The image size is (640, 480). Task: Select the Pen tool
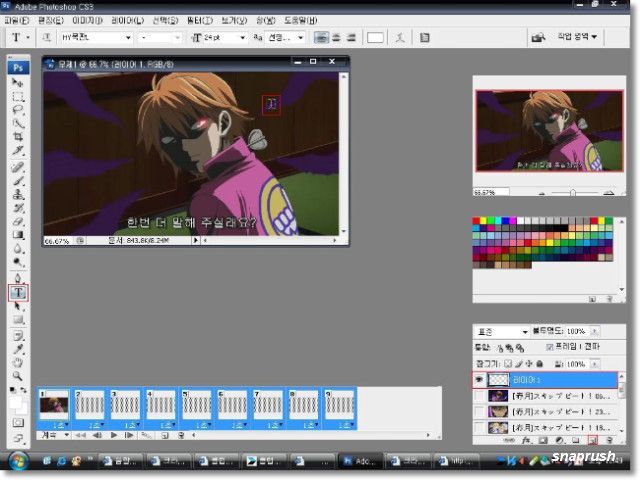point(18,278)
